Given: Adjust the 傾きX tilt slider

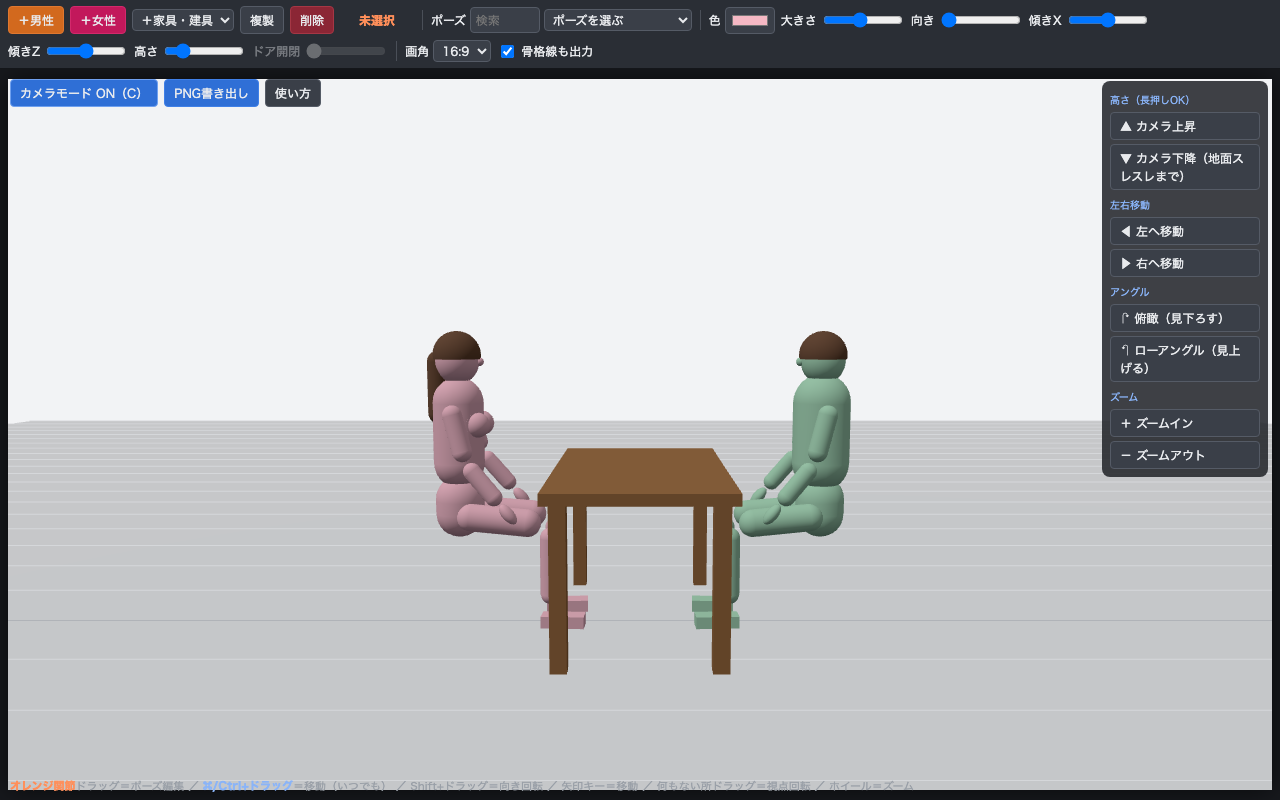Looking at the screenshot, I should coord(1108,20).
